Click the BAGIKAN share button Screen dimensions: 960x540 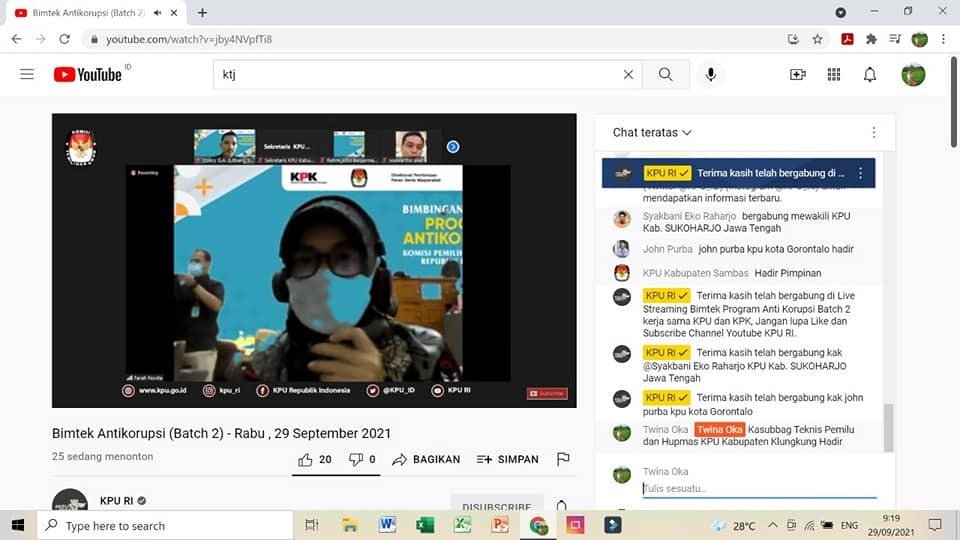click(426, 459)
